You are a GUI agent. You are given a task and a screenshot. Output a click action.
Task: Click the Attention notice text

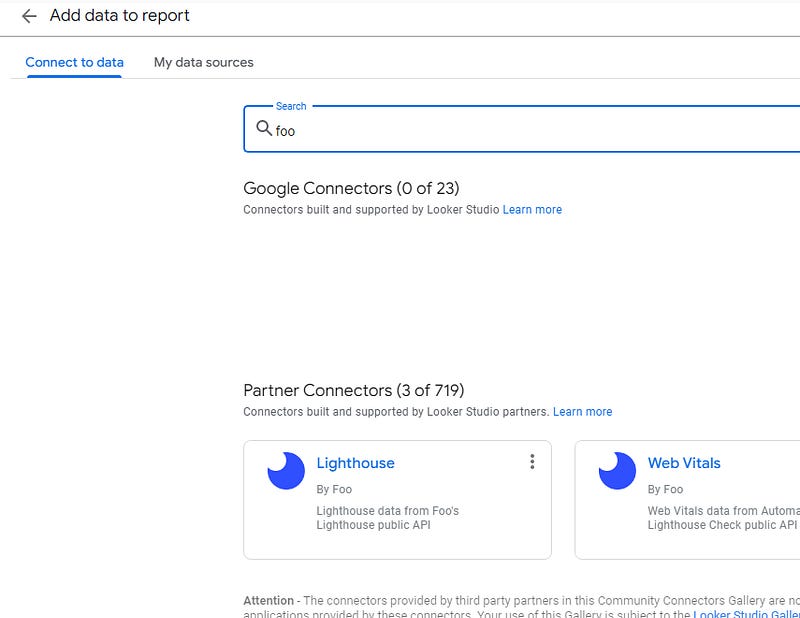pos(521,607)
